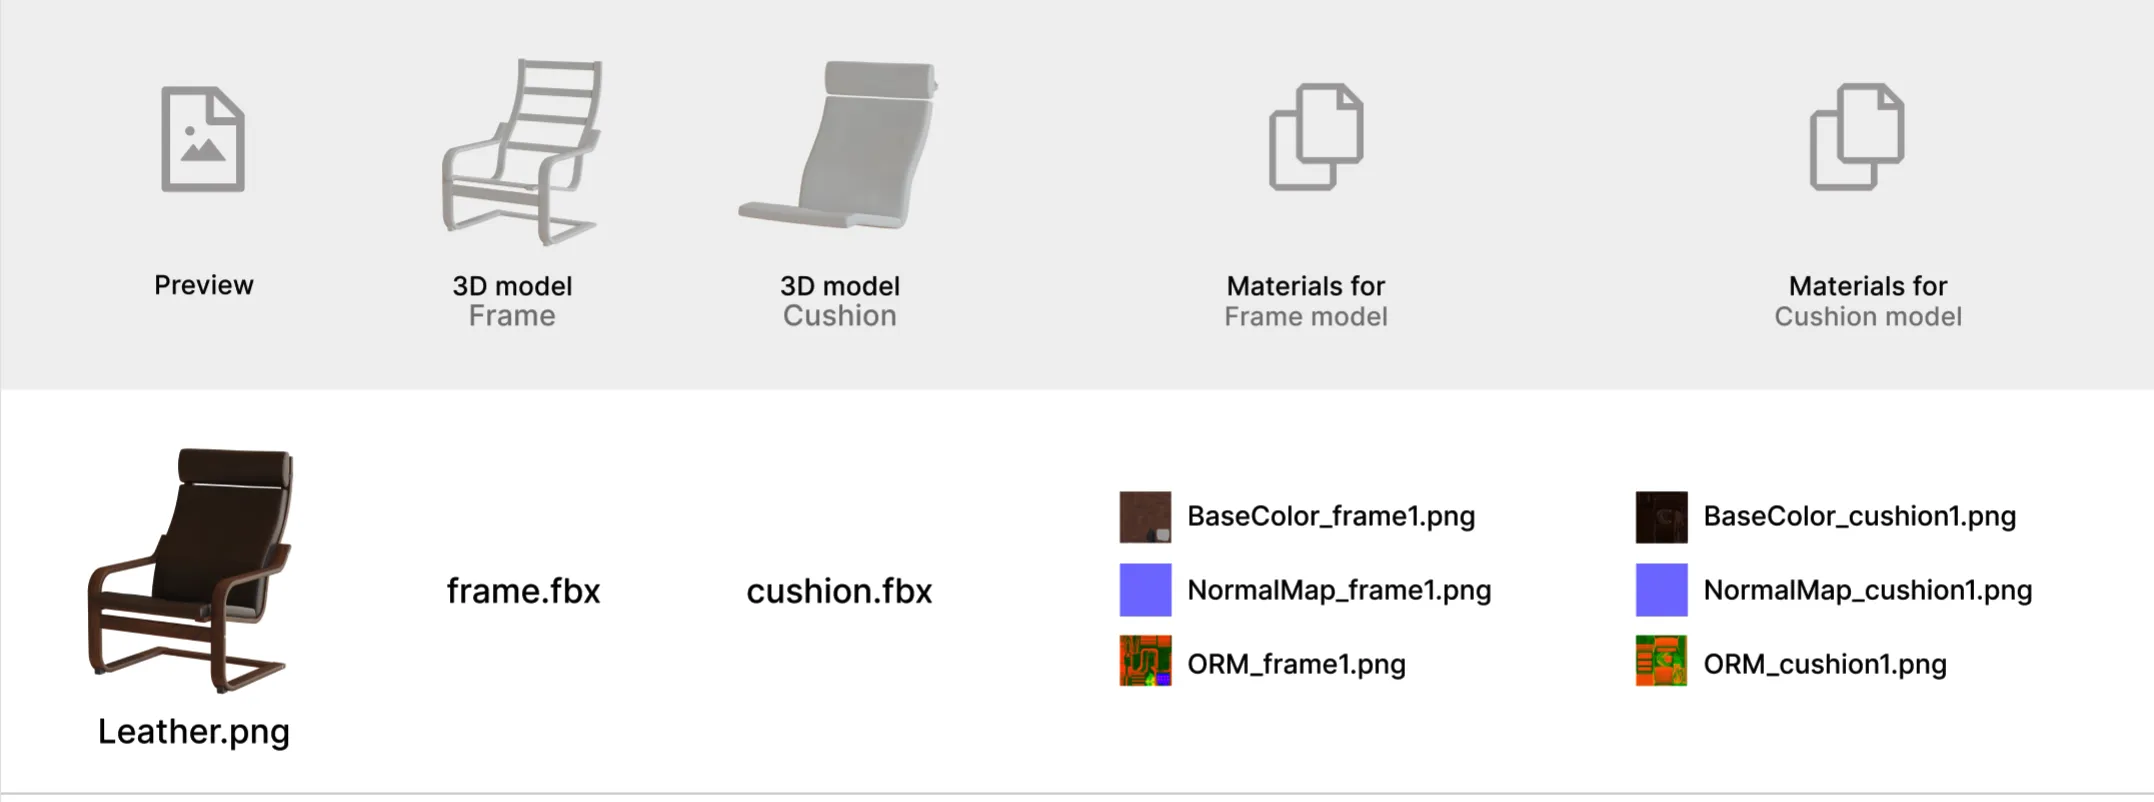The image size is (2154, 802).
Task: Click the Materials for Frame model icon
Action: coord(1316,137)
